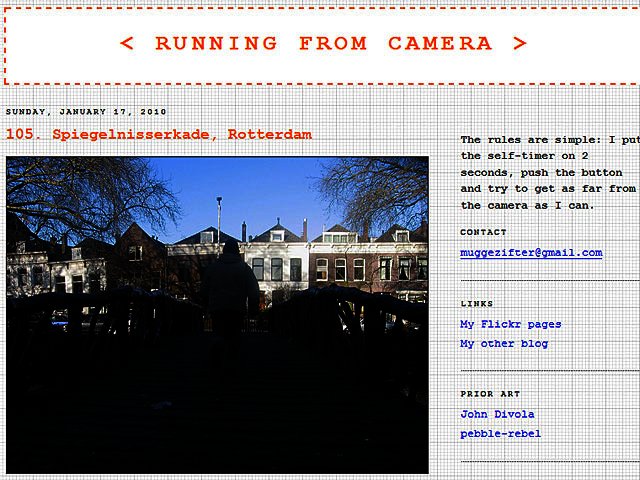
Task: Open the Spiegelnisserkade, Rotterdam post title
Action: coord(159,134)
